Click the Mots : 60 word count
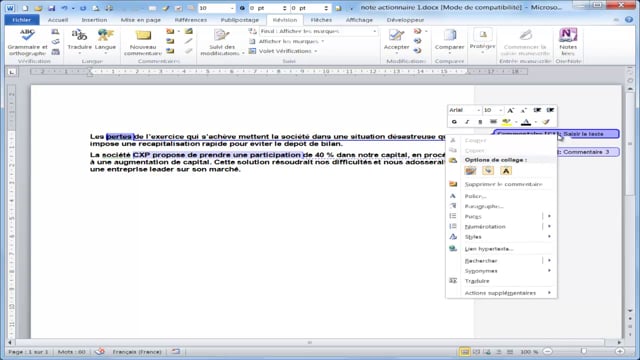The width and height of the screenshot is (640, 360). coord(71,351)
